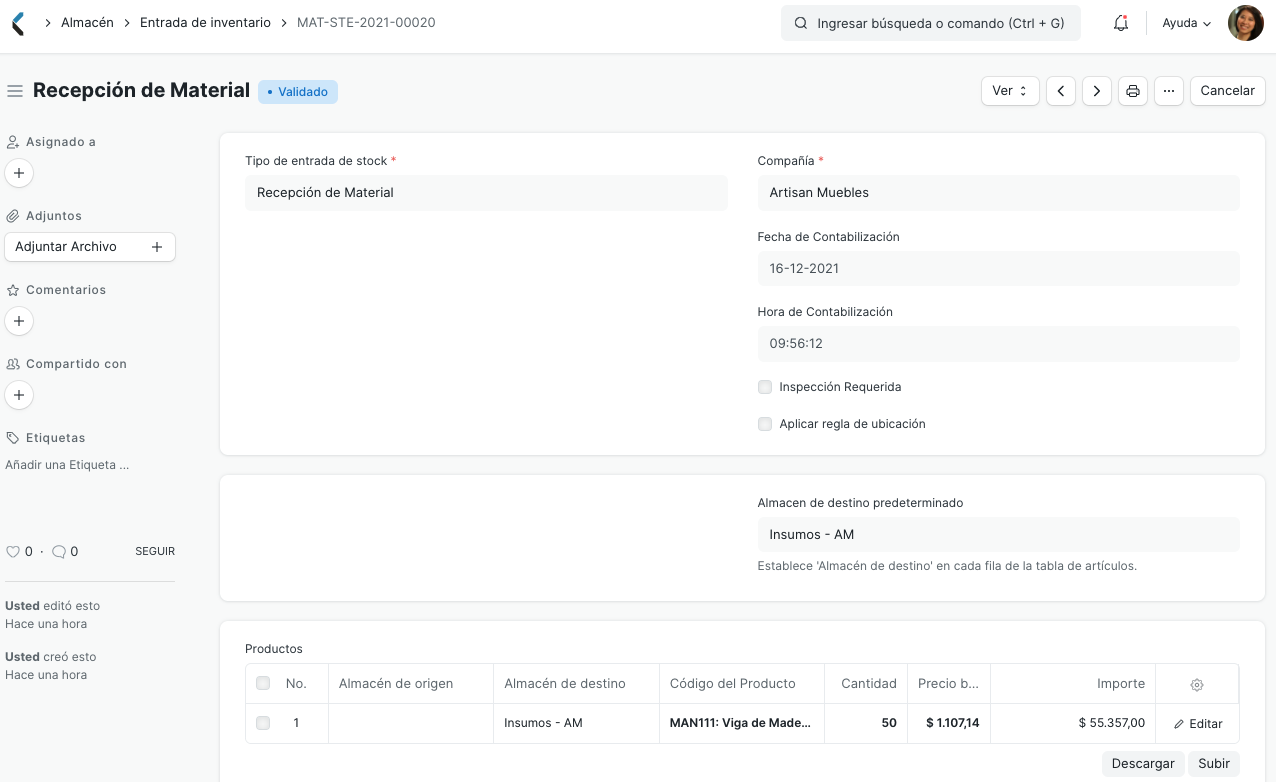
Task: Click price cell $ 1.107,14
Action: (x=949, y=723)
